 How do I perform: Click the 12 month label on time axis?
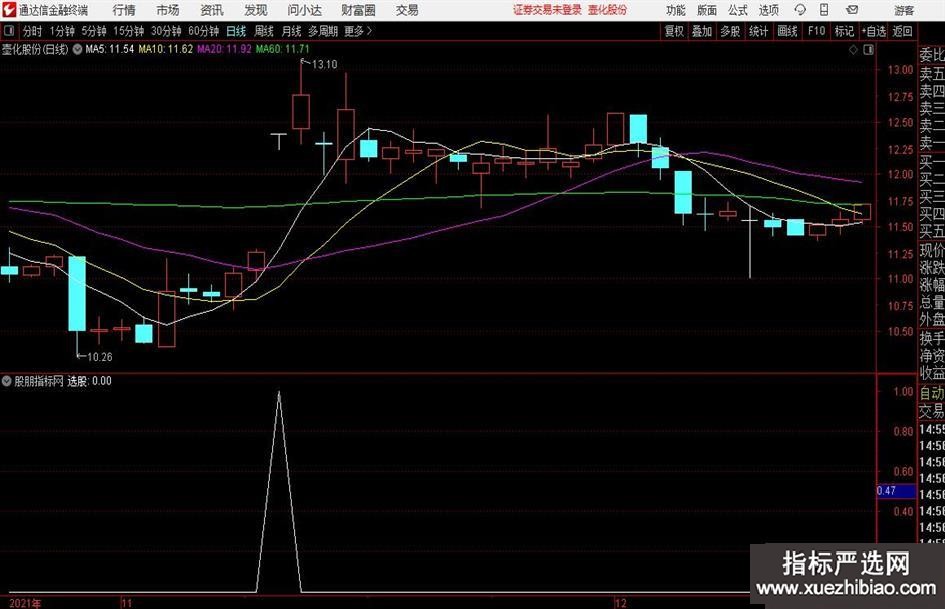(x=621, y=603)
